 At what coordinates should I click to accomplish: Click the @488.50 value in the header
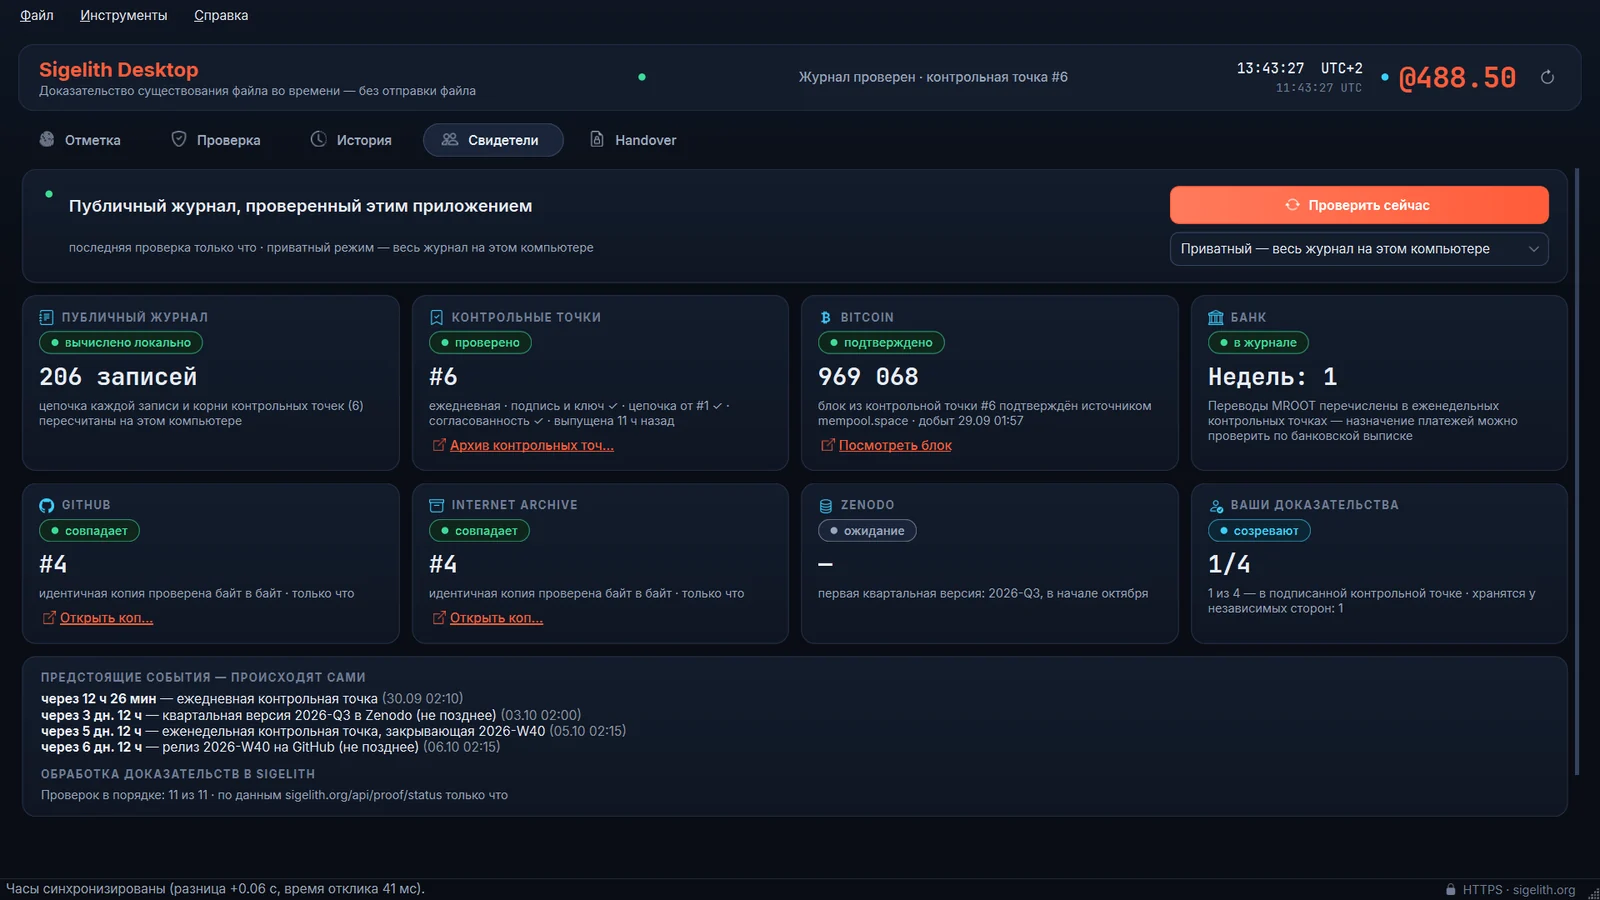pos(1457,77)
